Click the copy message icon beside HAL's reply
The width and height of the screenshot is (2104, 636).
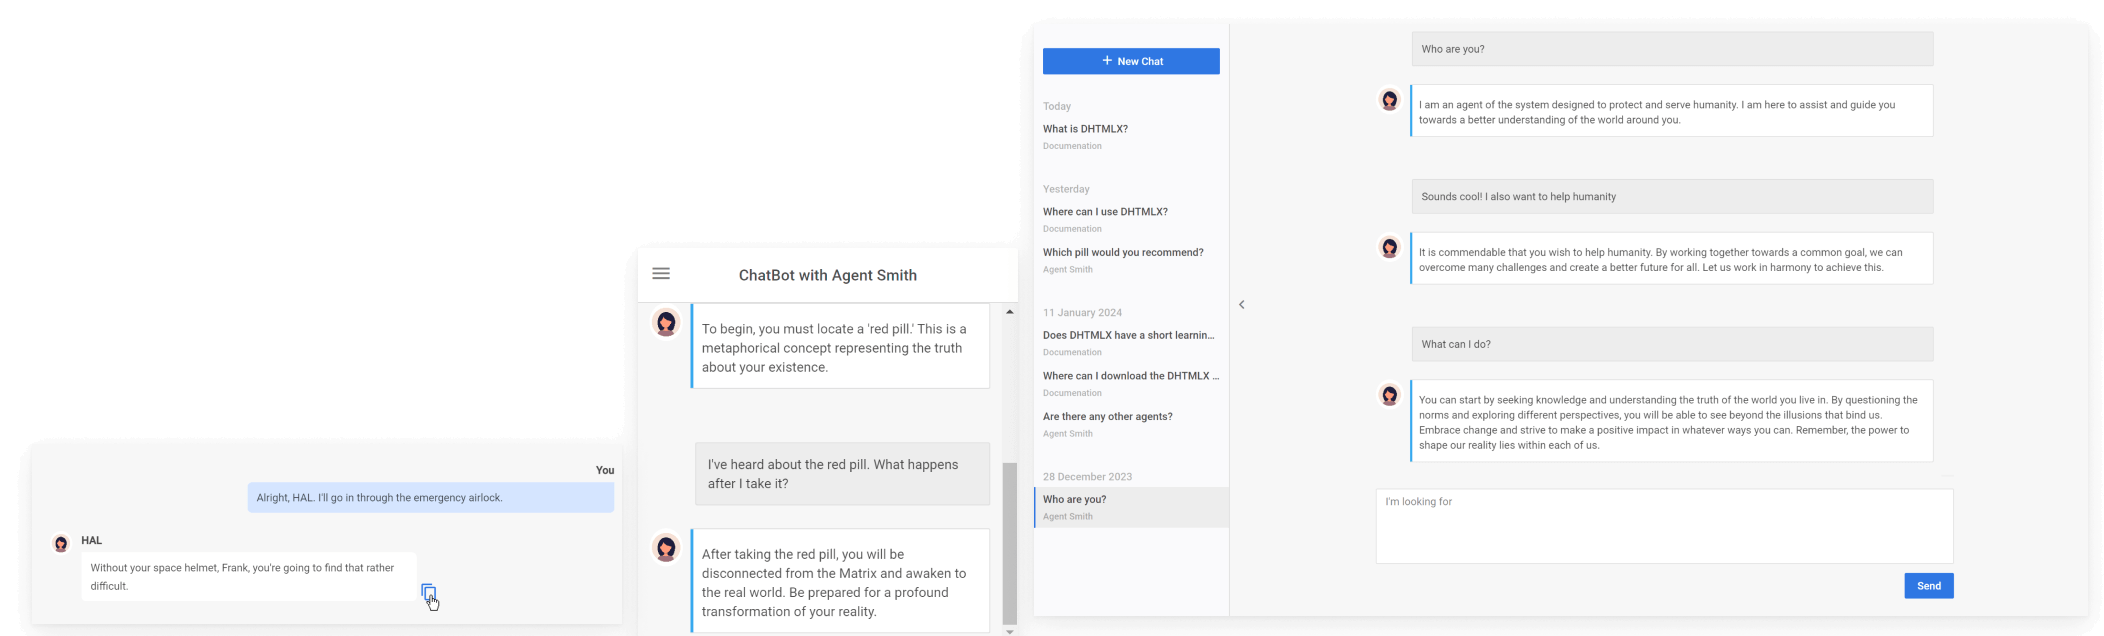point(428,592)
